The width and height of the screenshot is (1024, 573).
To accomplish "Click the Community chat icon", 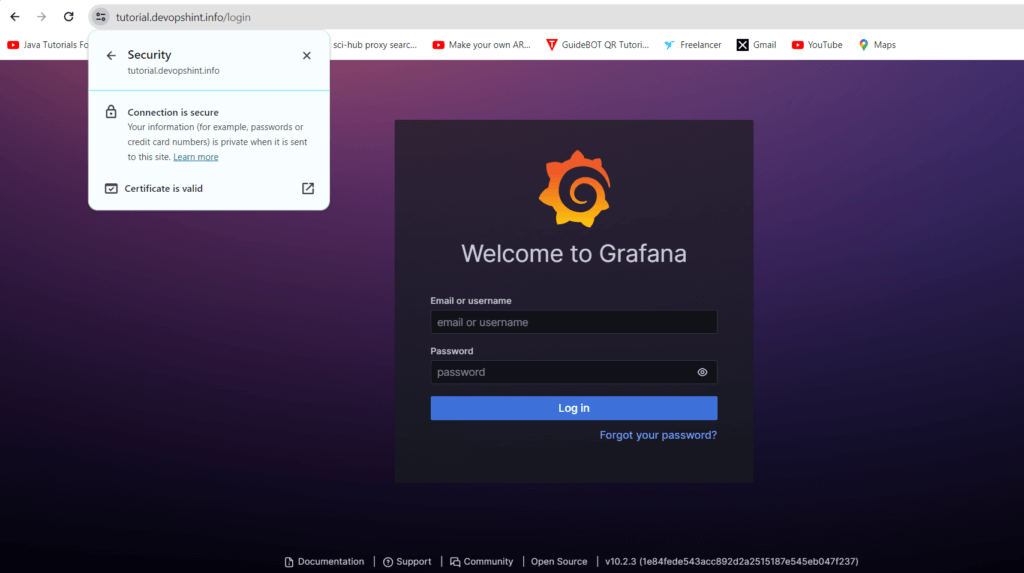I will pos(455,562).
